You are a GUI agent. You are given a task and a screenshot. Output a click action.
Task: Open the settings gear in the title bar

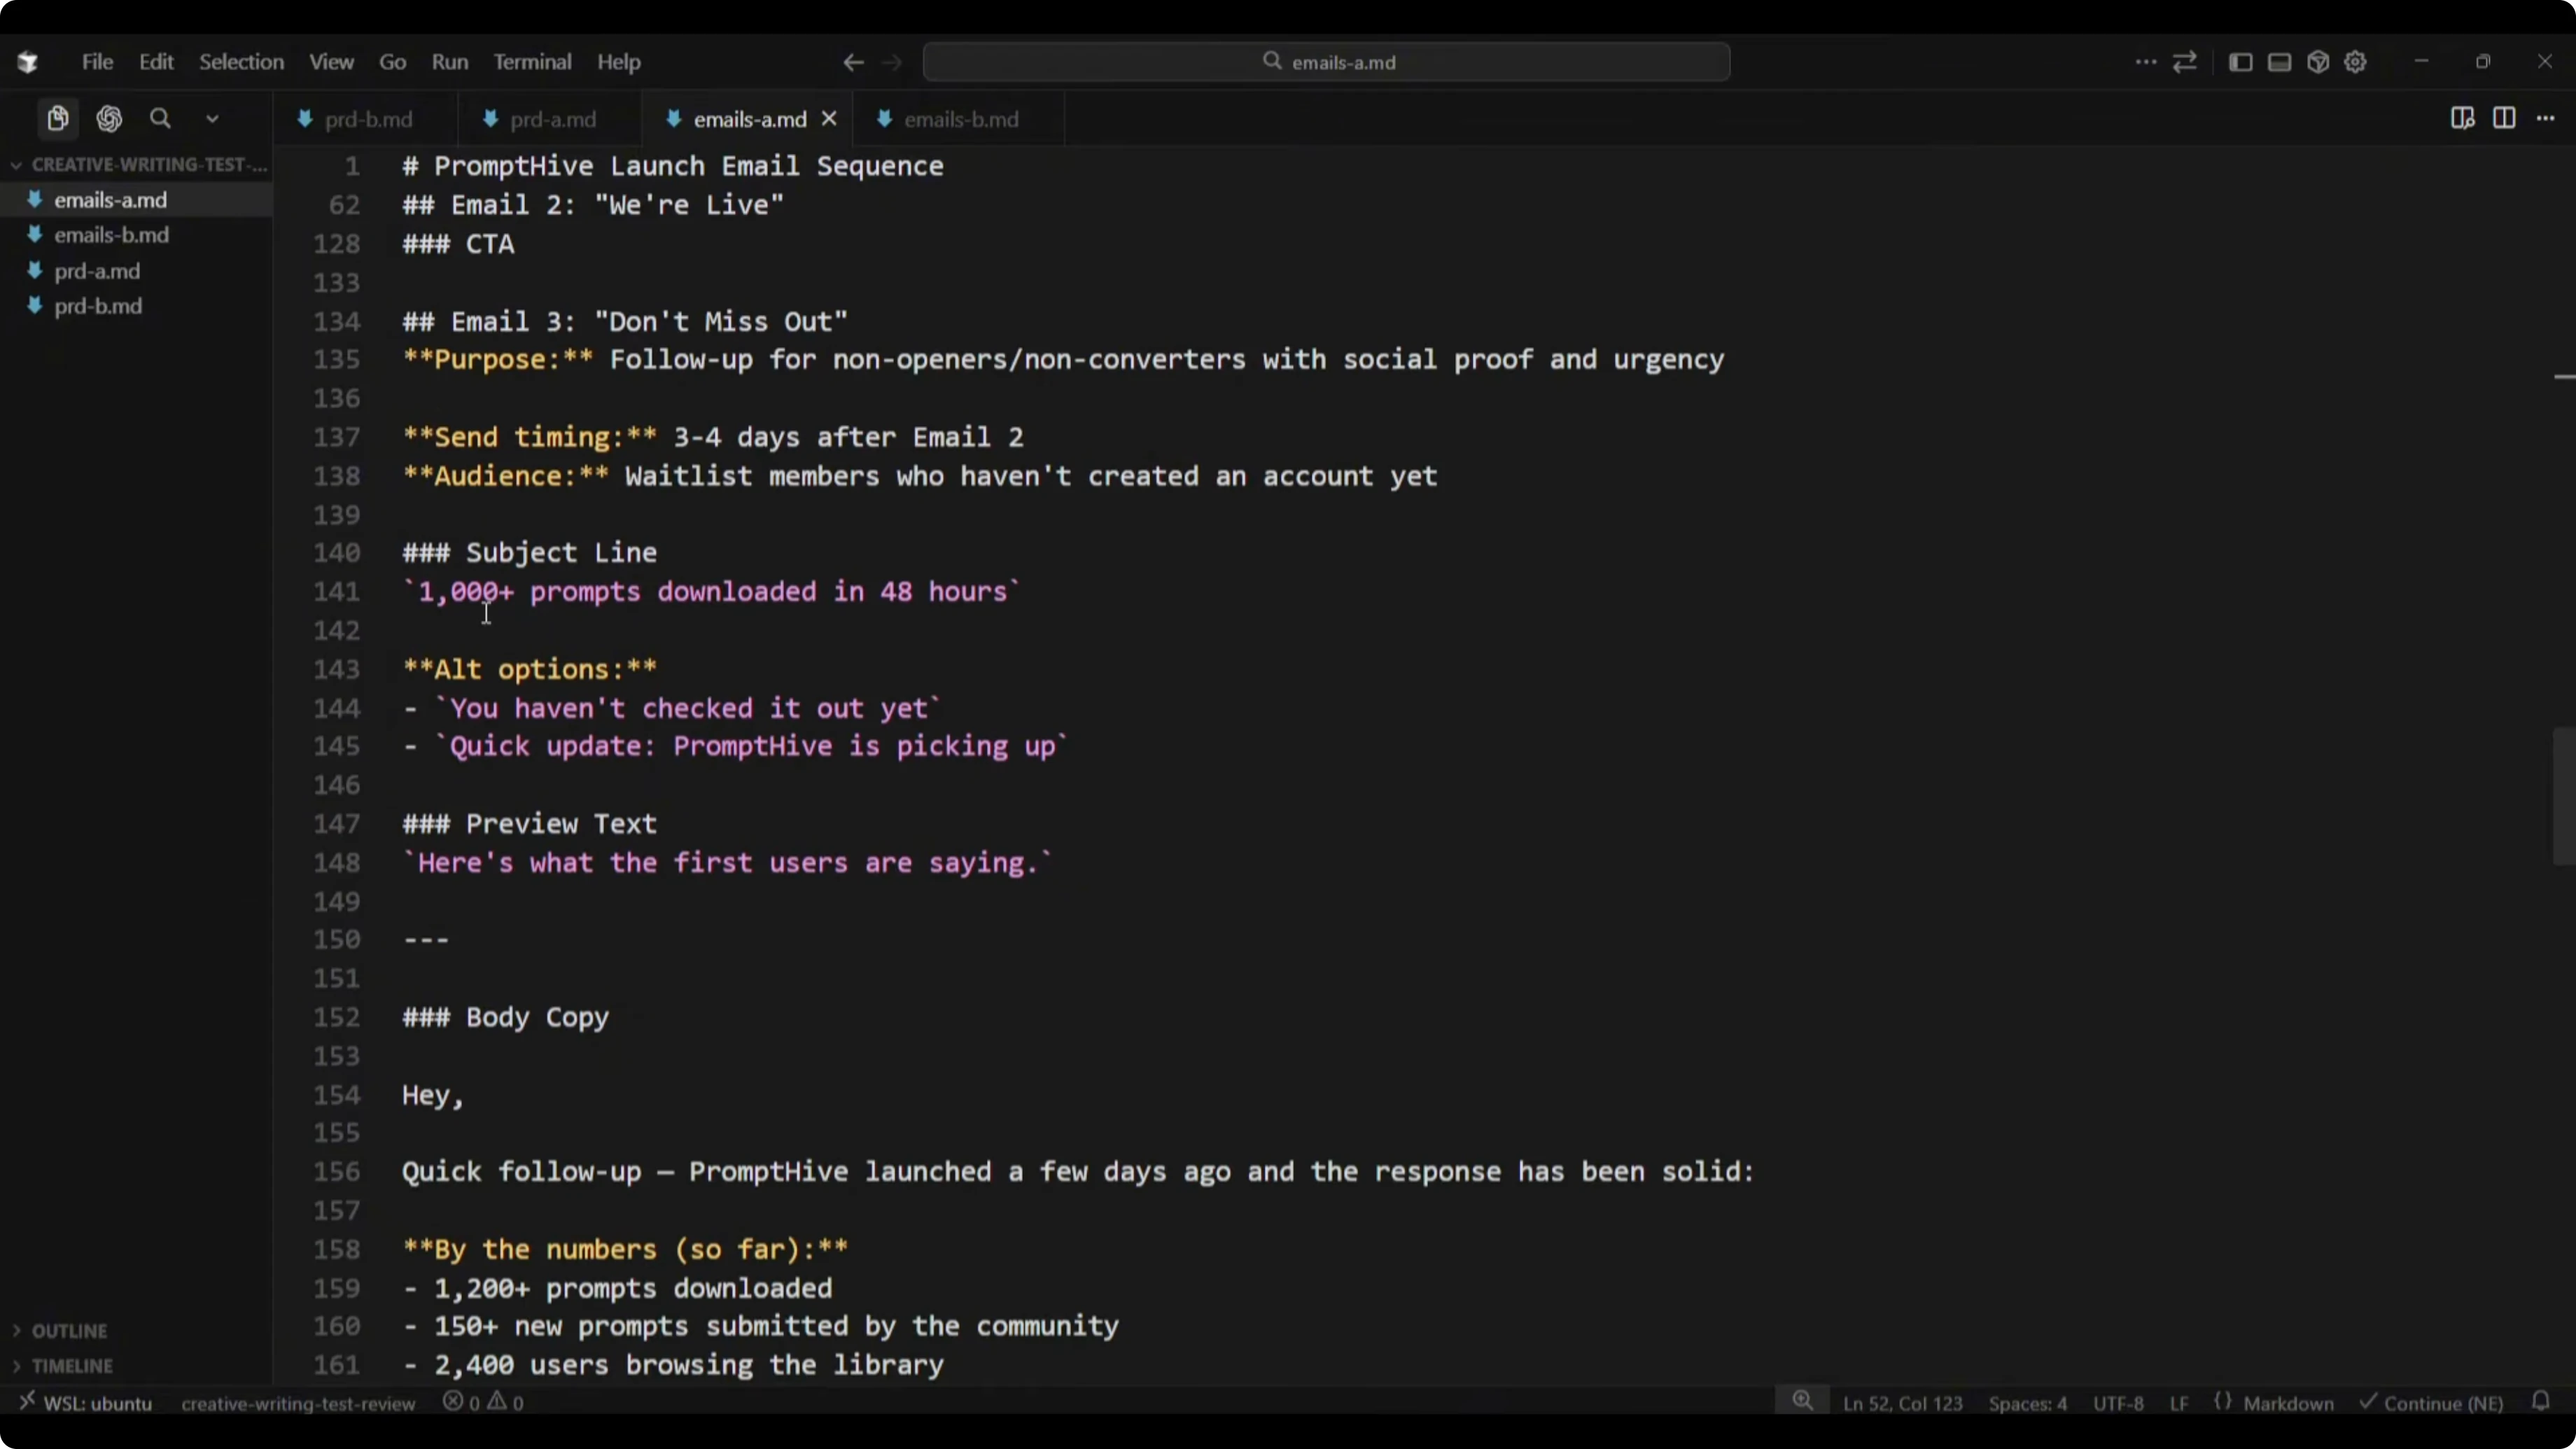(2355, 62)
